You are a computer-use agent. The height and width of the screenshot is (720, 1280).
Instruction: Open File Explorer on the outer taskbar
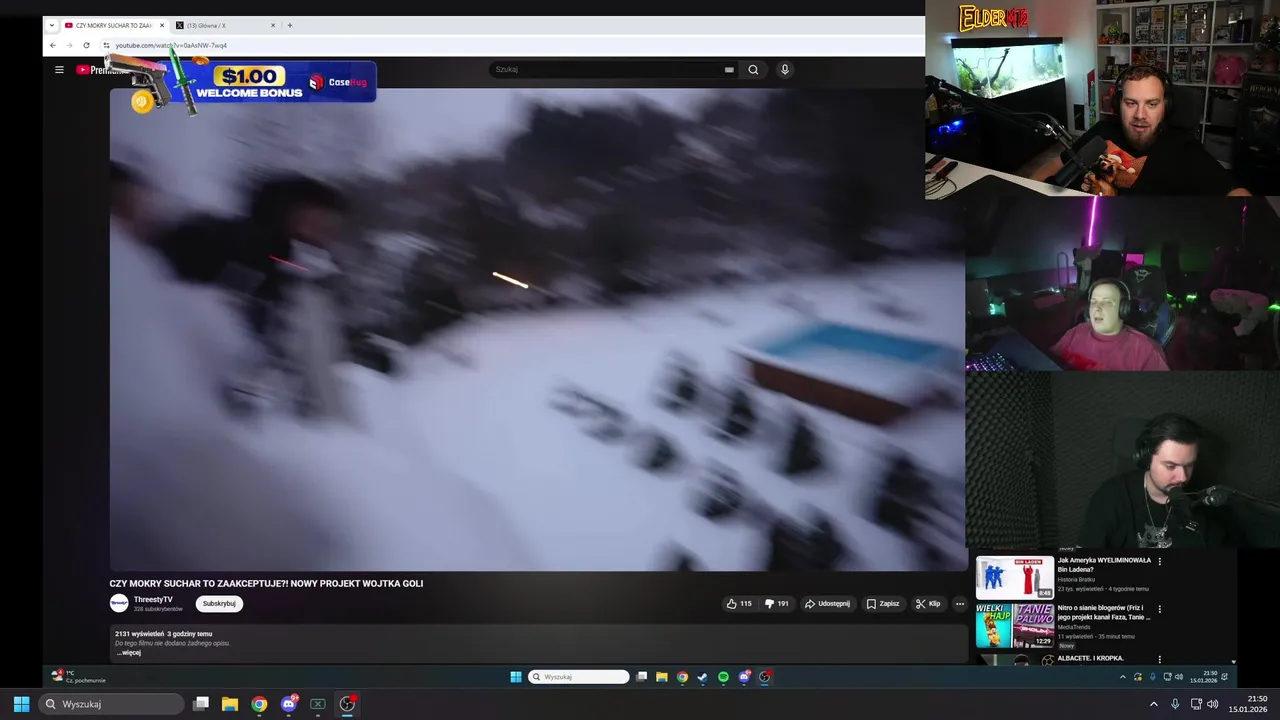[230, 704]
